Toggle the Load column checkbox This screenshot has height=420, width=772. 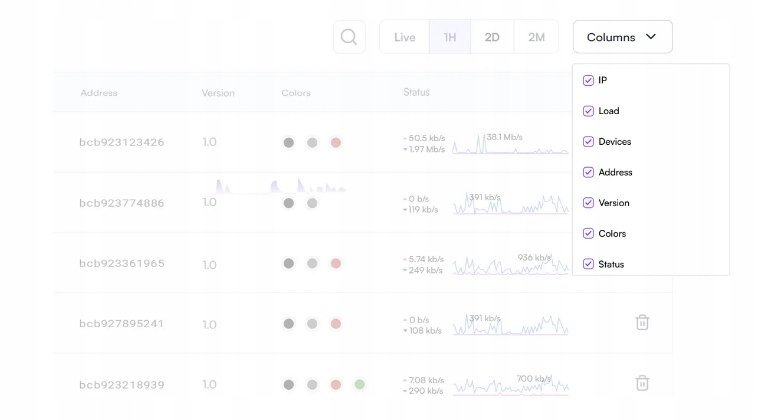588,111
